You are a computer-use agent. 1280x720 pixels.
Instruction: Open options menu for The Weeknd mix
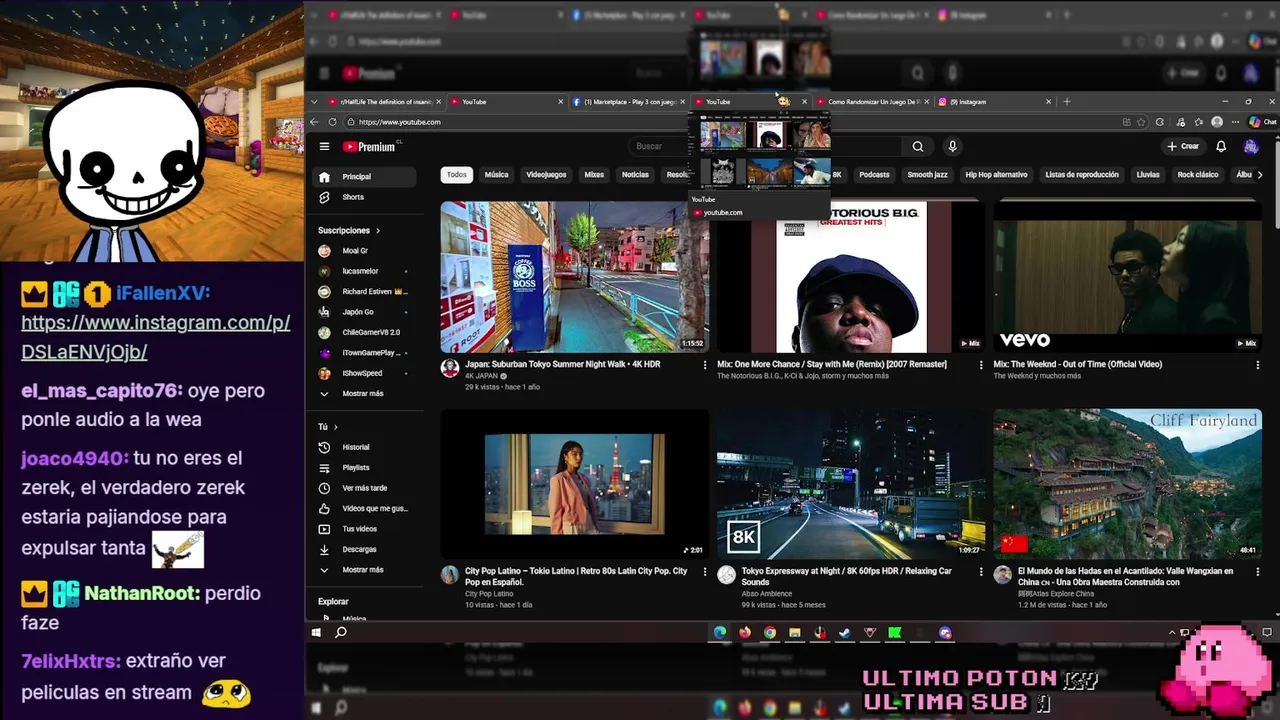[1258, 365]
